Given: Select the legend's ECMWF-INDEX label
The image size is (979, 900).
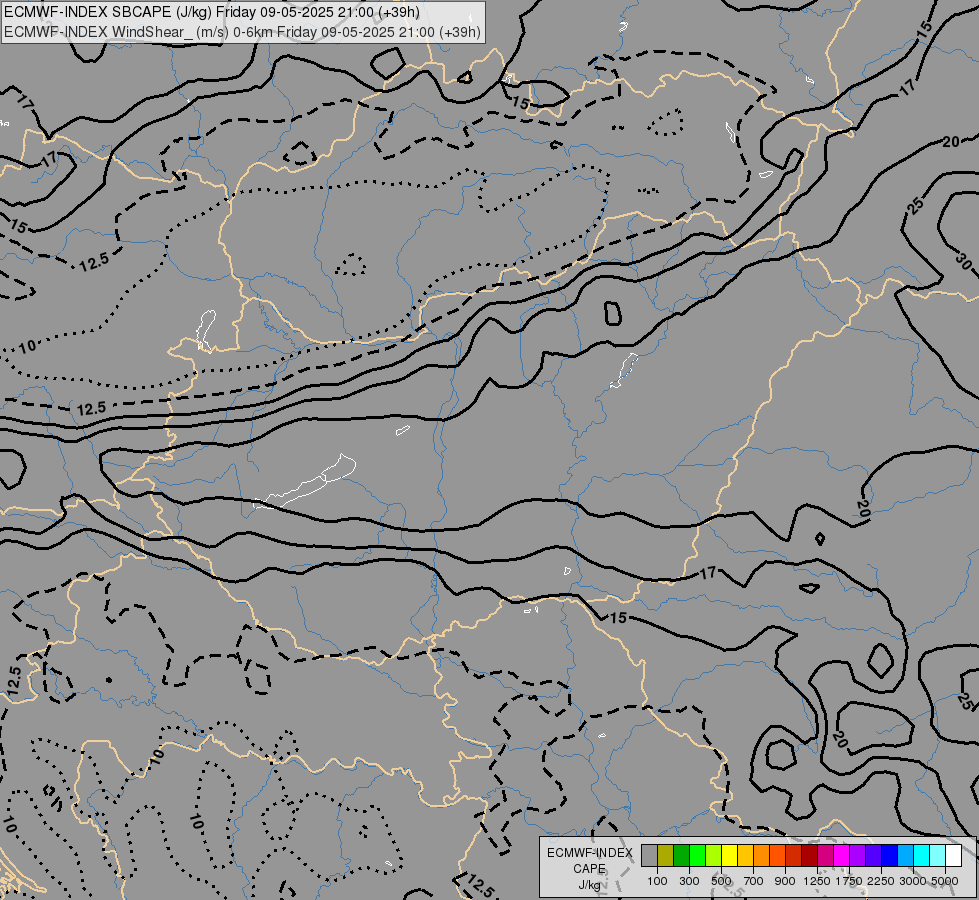Looking at the screenshot, I should 589,853.
